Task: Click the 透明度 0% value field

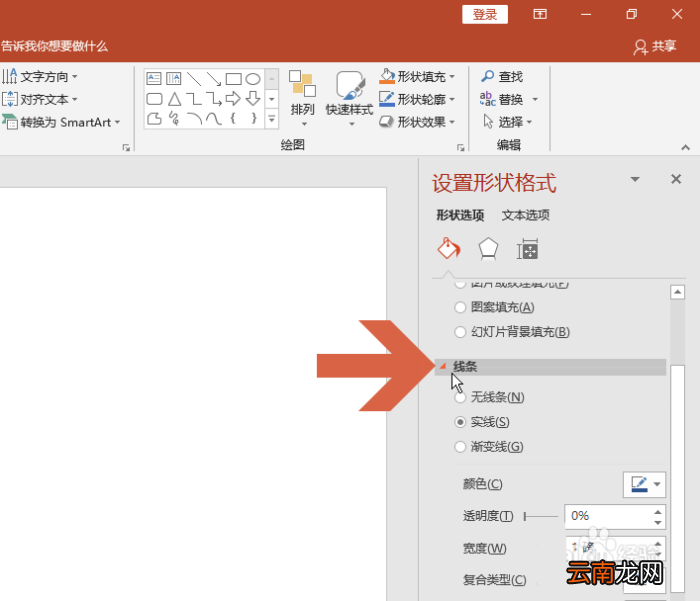Action: click(x=607, y=516)
